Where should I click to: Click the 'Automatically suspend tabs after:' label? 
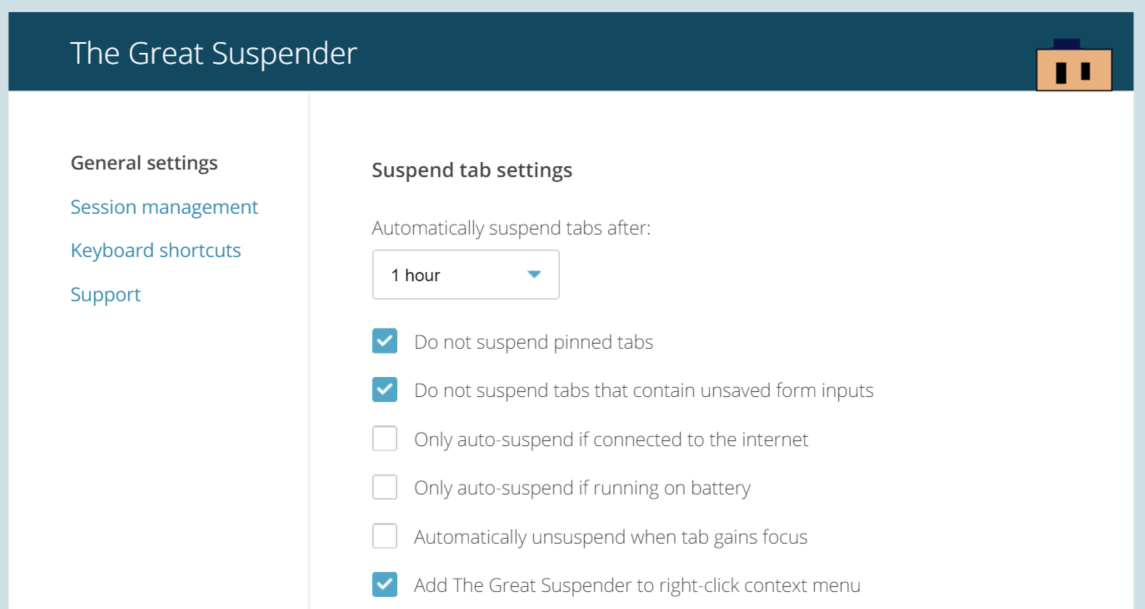511,228
